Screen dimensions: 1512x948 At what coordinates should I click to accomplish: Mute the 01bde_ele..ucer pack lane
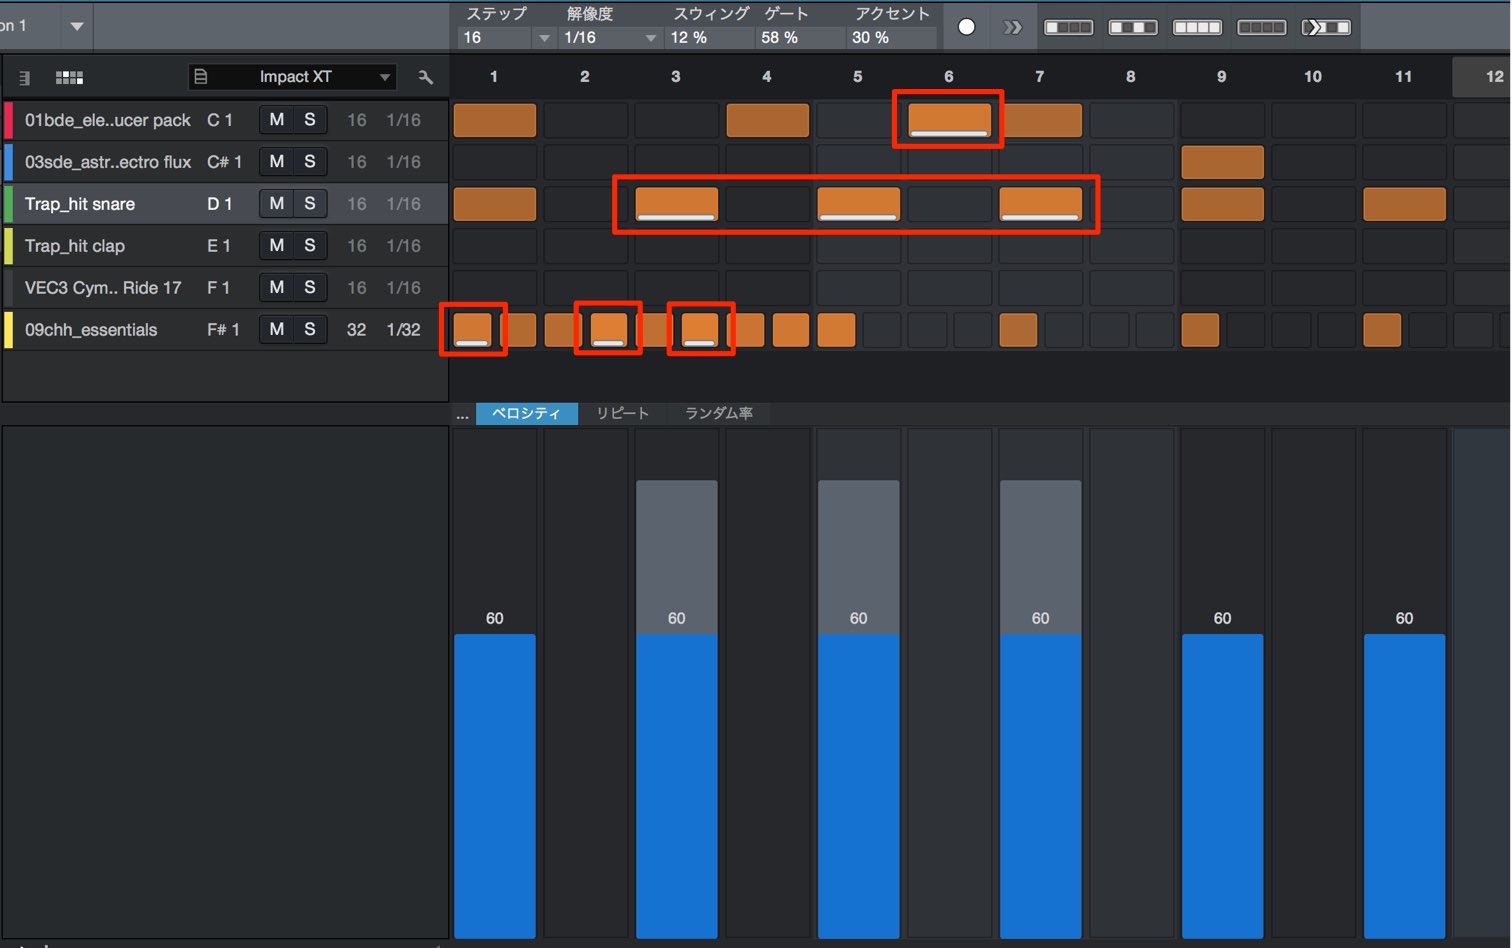click(x=276, y=120)
